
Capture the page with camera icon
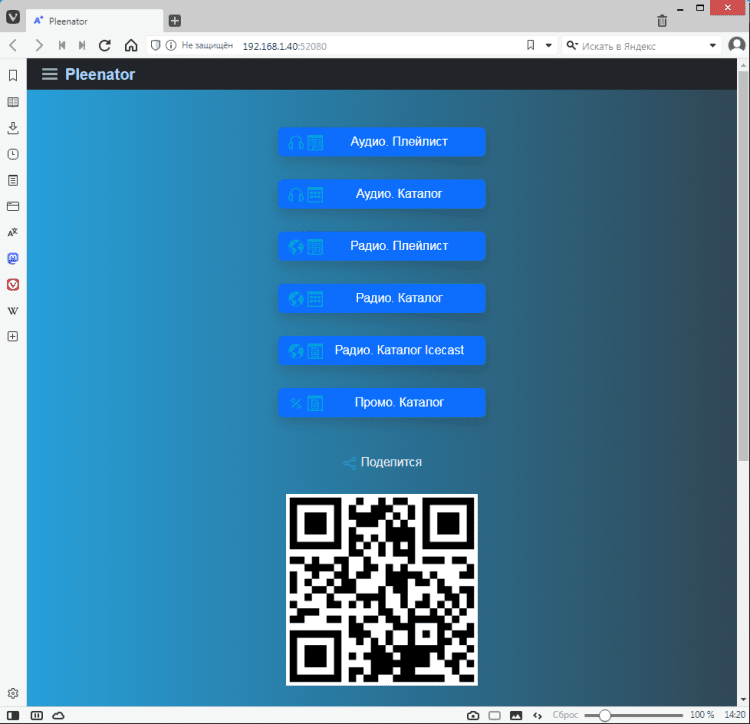click(473, 715)
